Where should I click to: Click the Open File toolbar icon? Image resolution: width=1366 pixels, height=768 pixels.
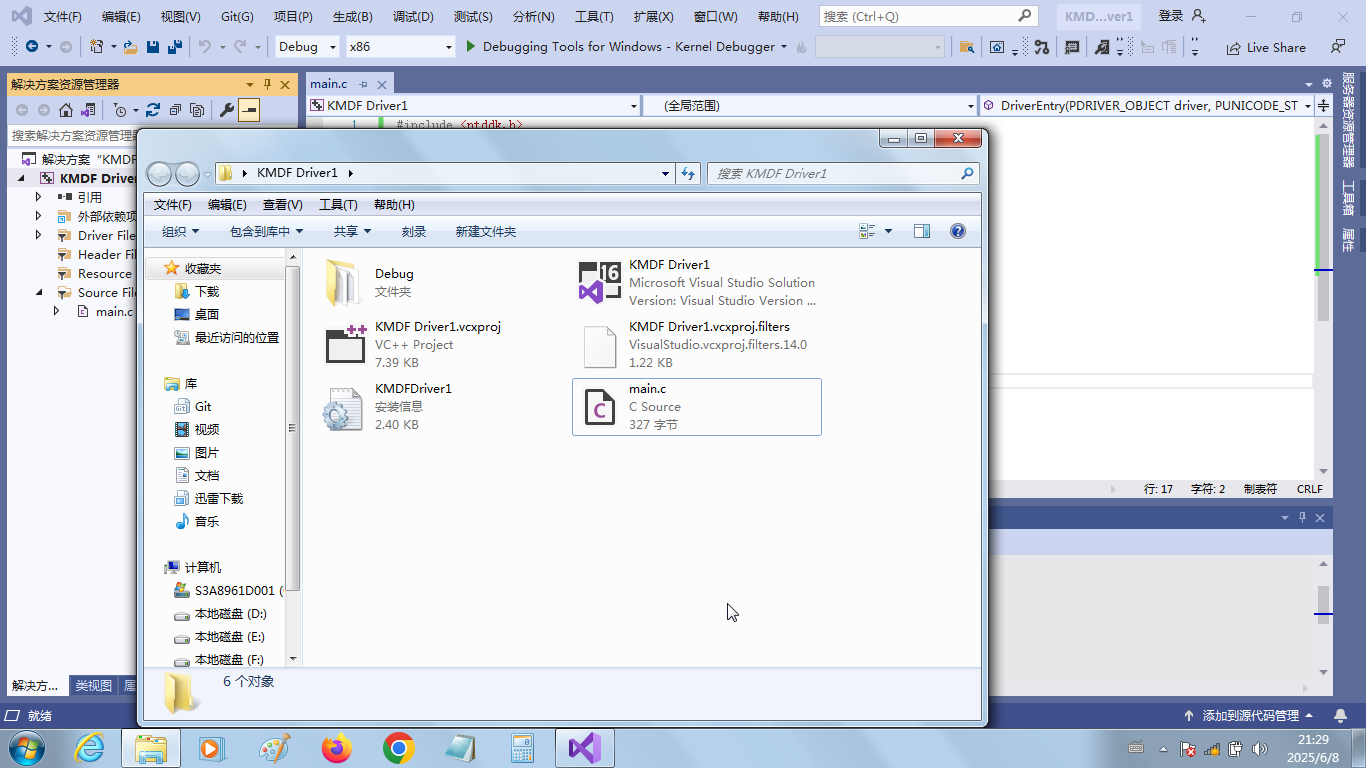130,47
